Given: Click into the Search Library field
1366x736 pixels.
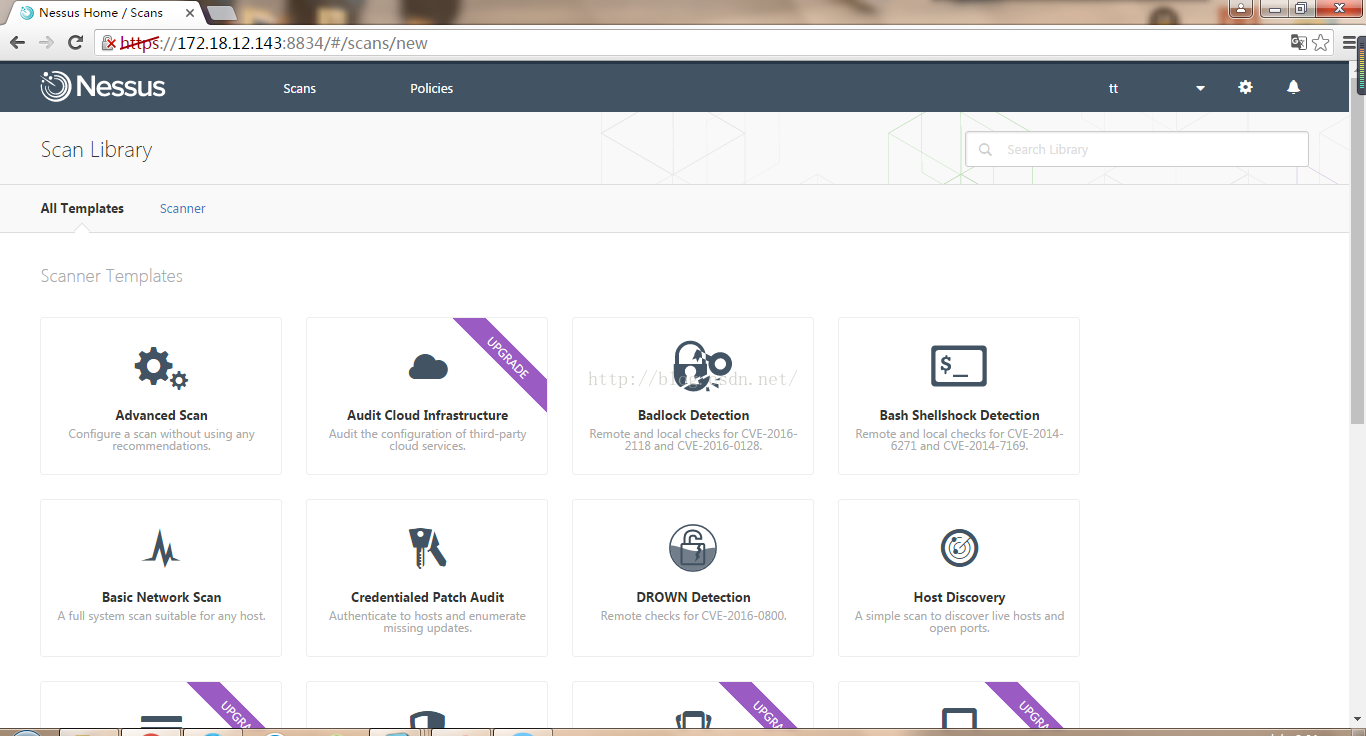Looking at the screenshot, I should pos(1137,149).
